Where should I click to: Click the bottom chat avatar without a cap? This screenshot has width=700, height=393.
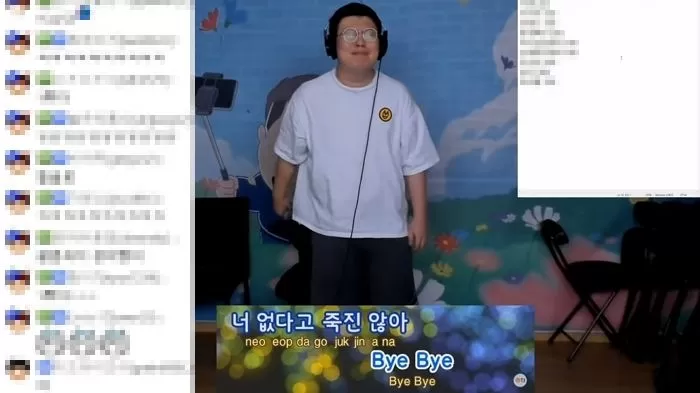point(17,370)
